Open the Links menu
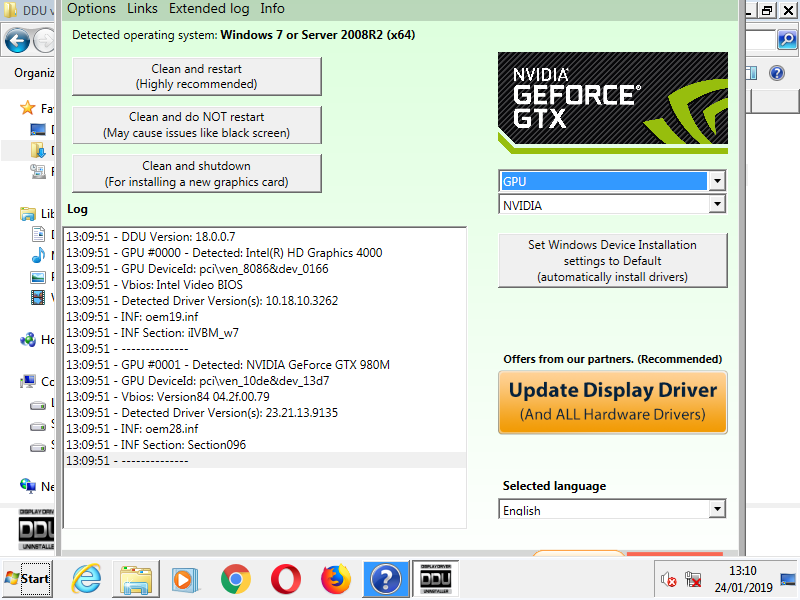The image size is (800, 600). coord(142,9)
